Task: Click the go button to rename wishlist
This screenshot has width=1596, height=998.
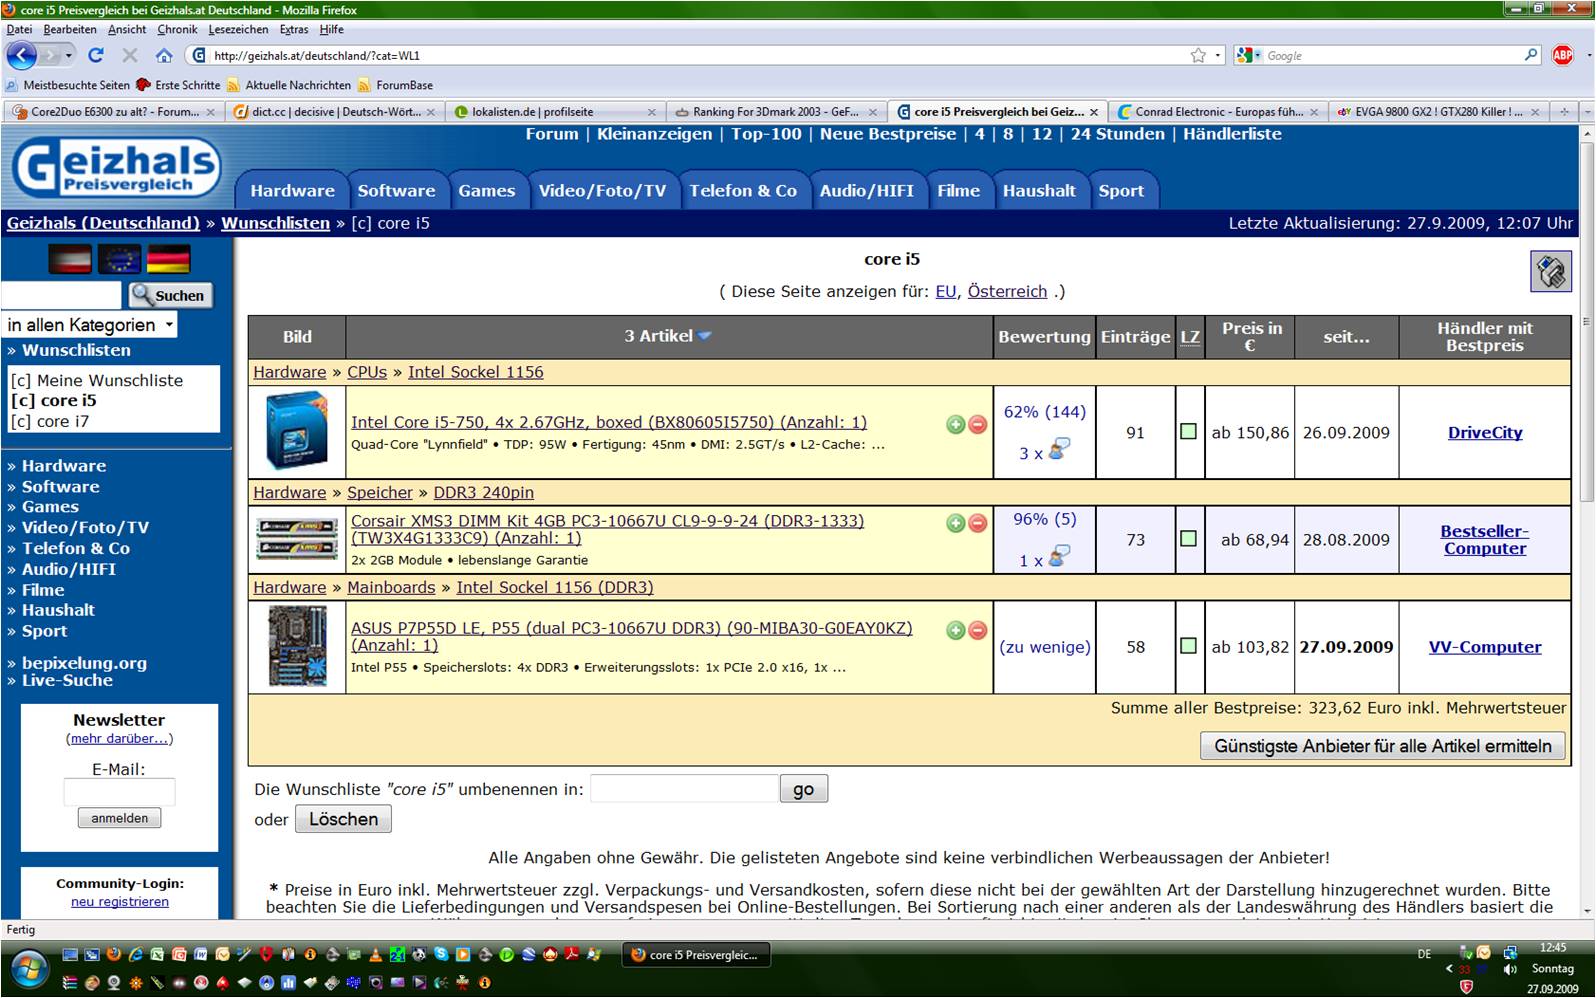Action: tap(803, 789)
